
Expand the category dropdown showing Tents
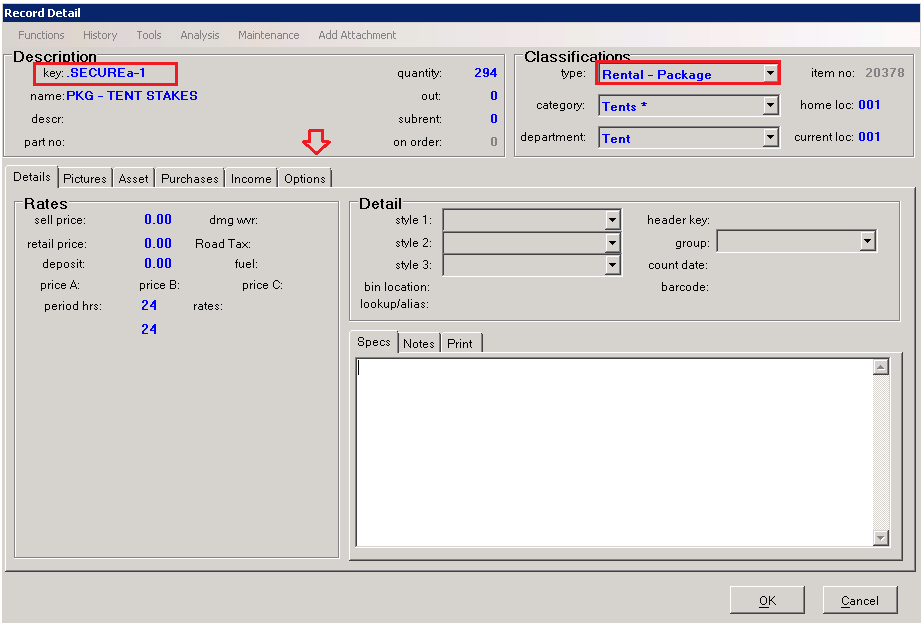(x=770, y=106)
